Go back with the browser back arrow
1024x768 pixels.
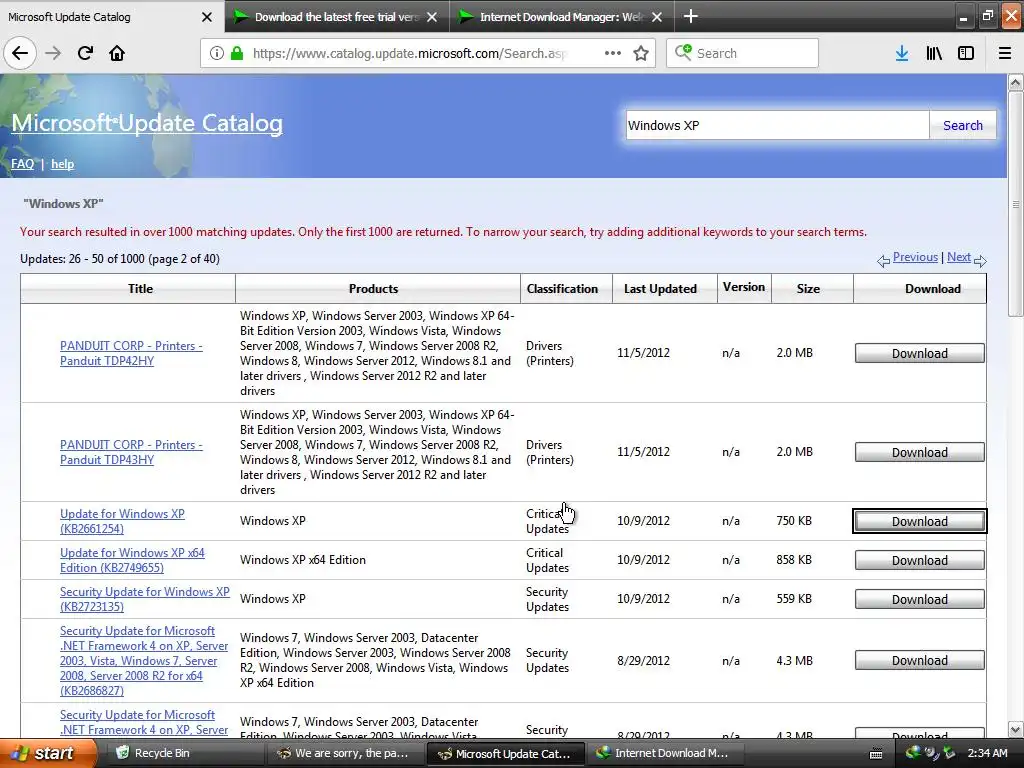coord(20,53)
